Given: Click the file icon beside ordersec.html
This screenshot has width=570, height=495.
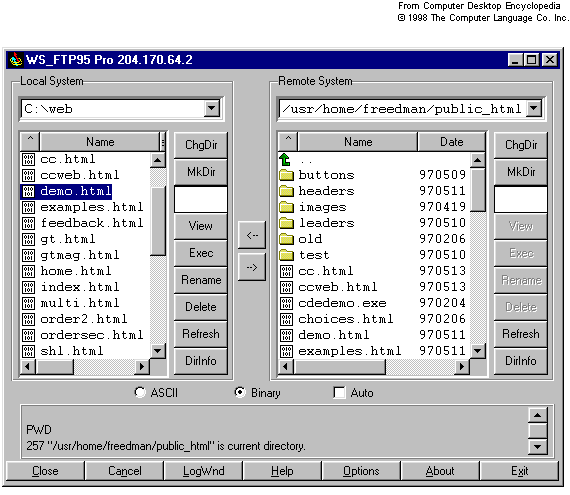Looking at the screenshot, I should pos(28,335).
